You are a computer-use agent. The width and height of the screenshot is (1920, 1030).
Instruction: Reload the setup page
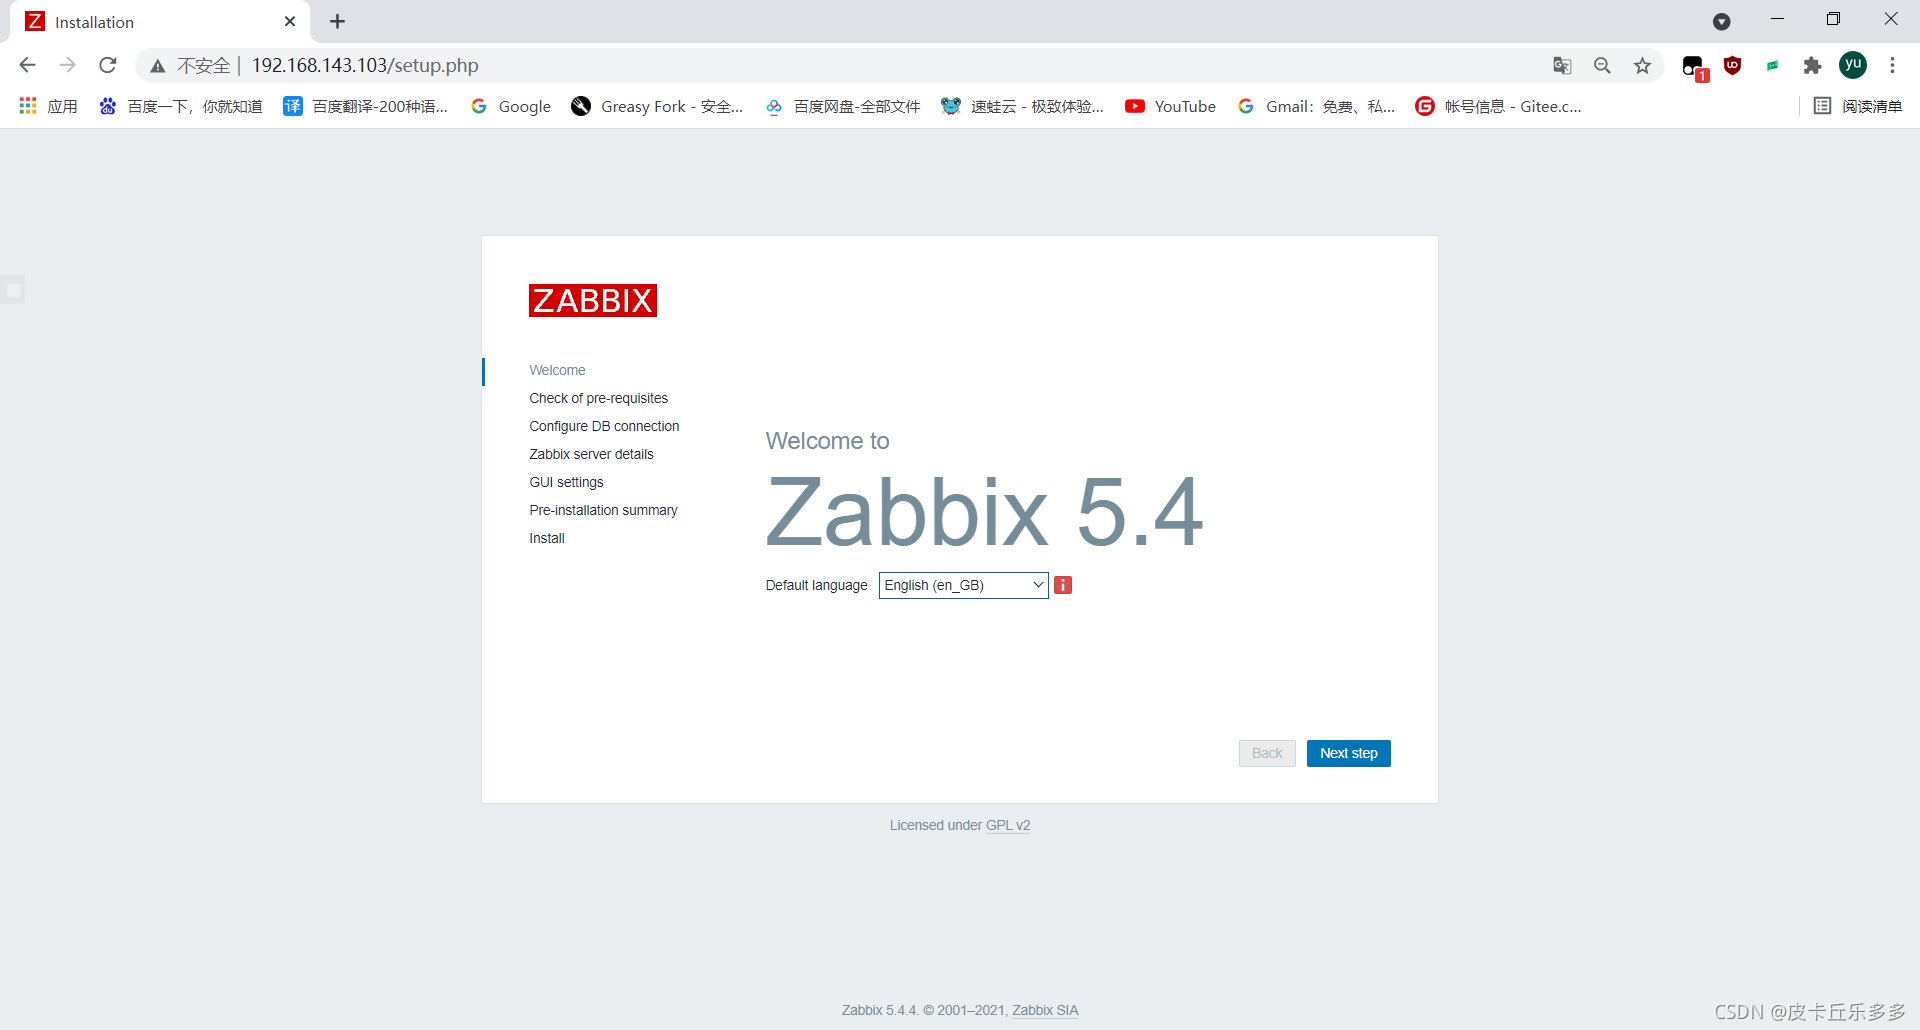coord(108,65)
